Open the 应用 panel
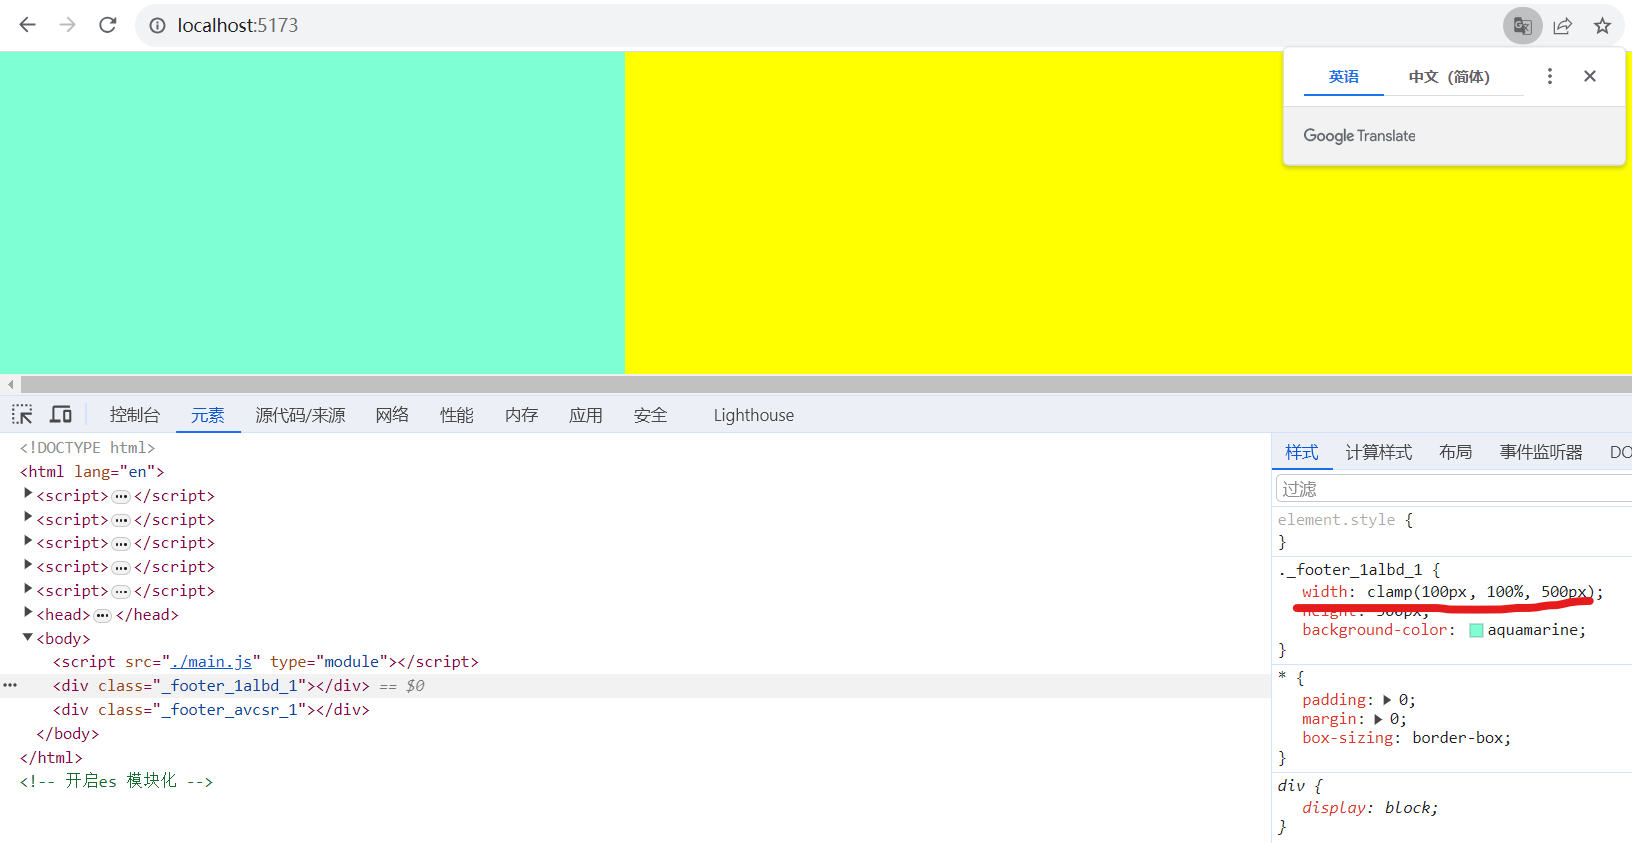Viewport: 1632px width, 843px height. click(586, 415)
